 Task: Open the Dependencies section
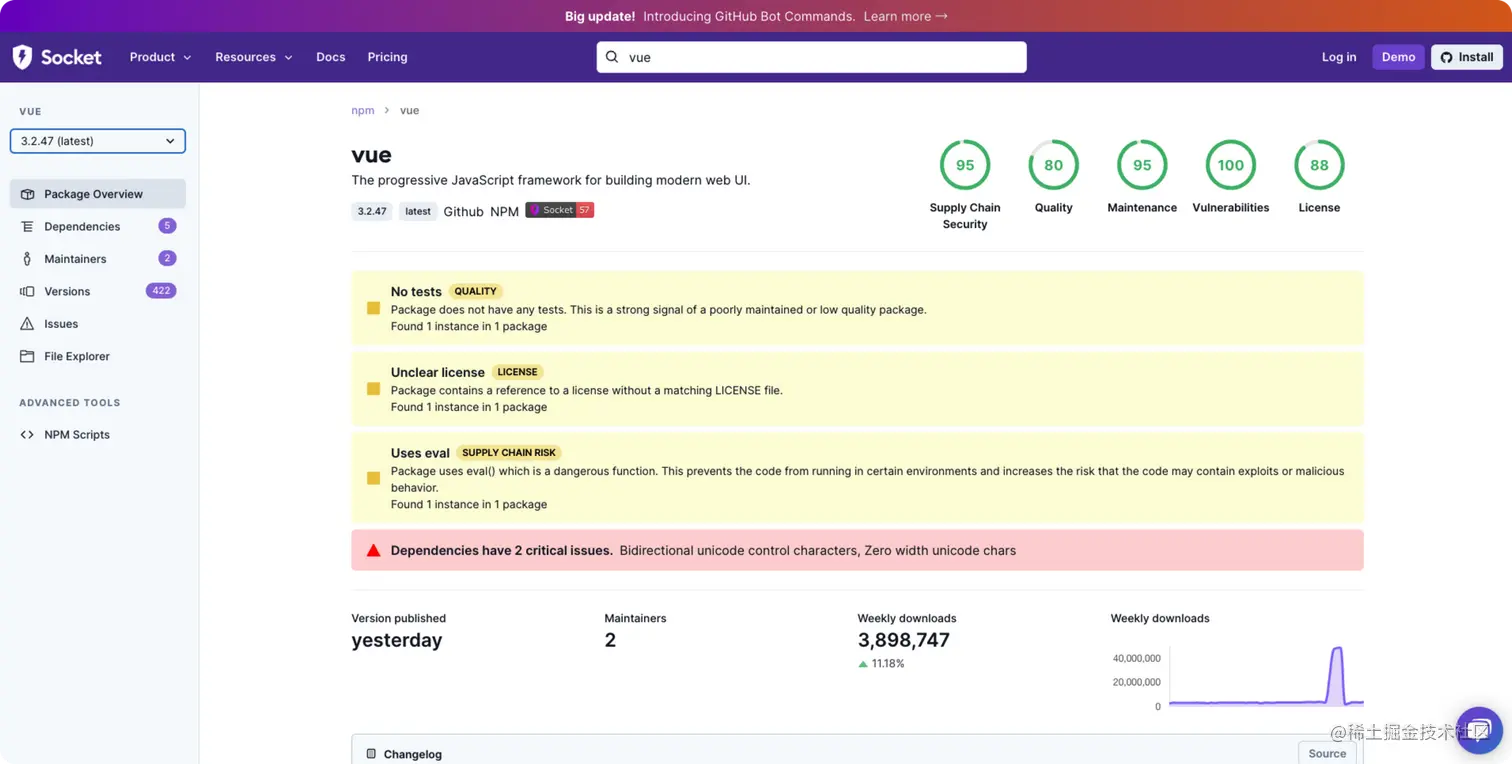[98, 227]
